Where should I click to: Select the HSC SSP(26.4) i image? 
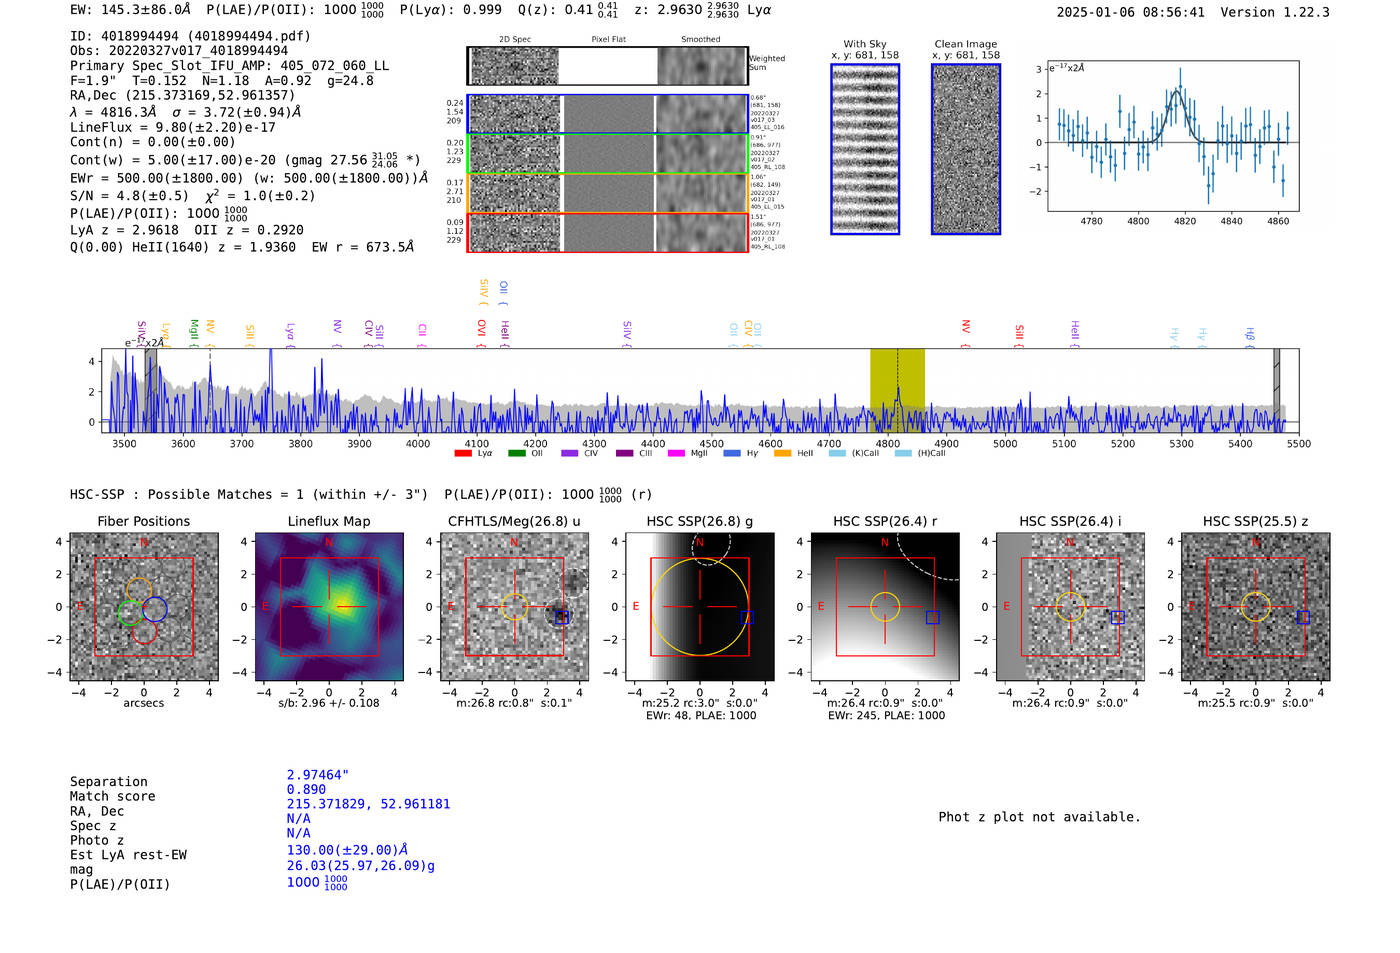[1070, 607]
